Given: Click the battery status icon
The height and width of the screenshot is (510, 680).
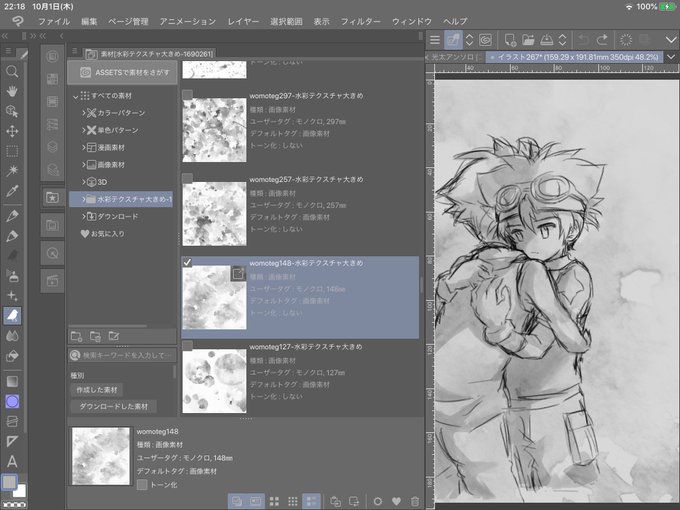Looking at the screenshot, I should pyautogui.click(x=667, y=7).
